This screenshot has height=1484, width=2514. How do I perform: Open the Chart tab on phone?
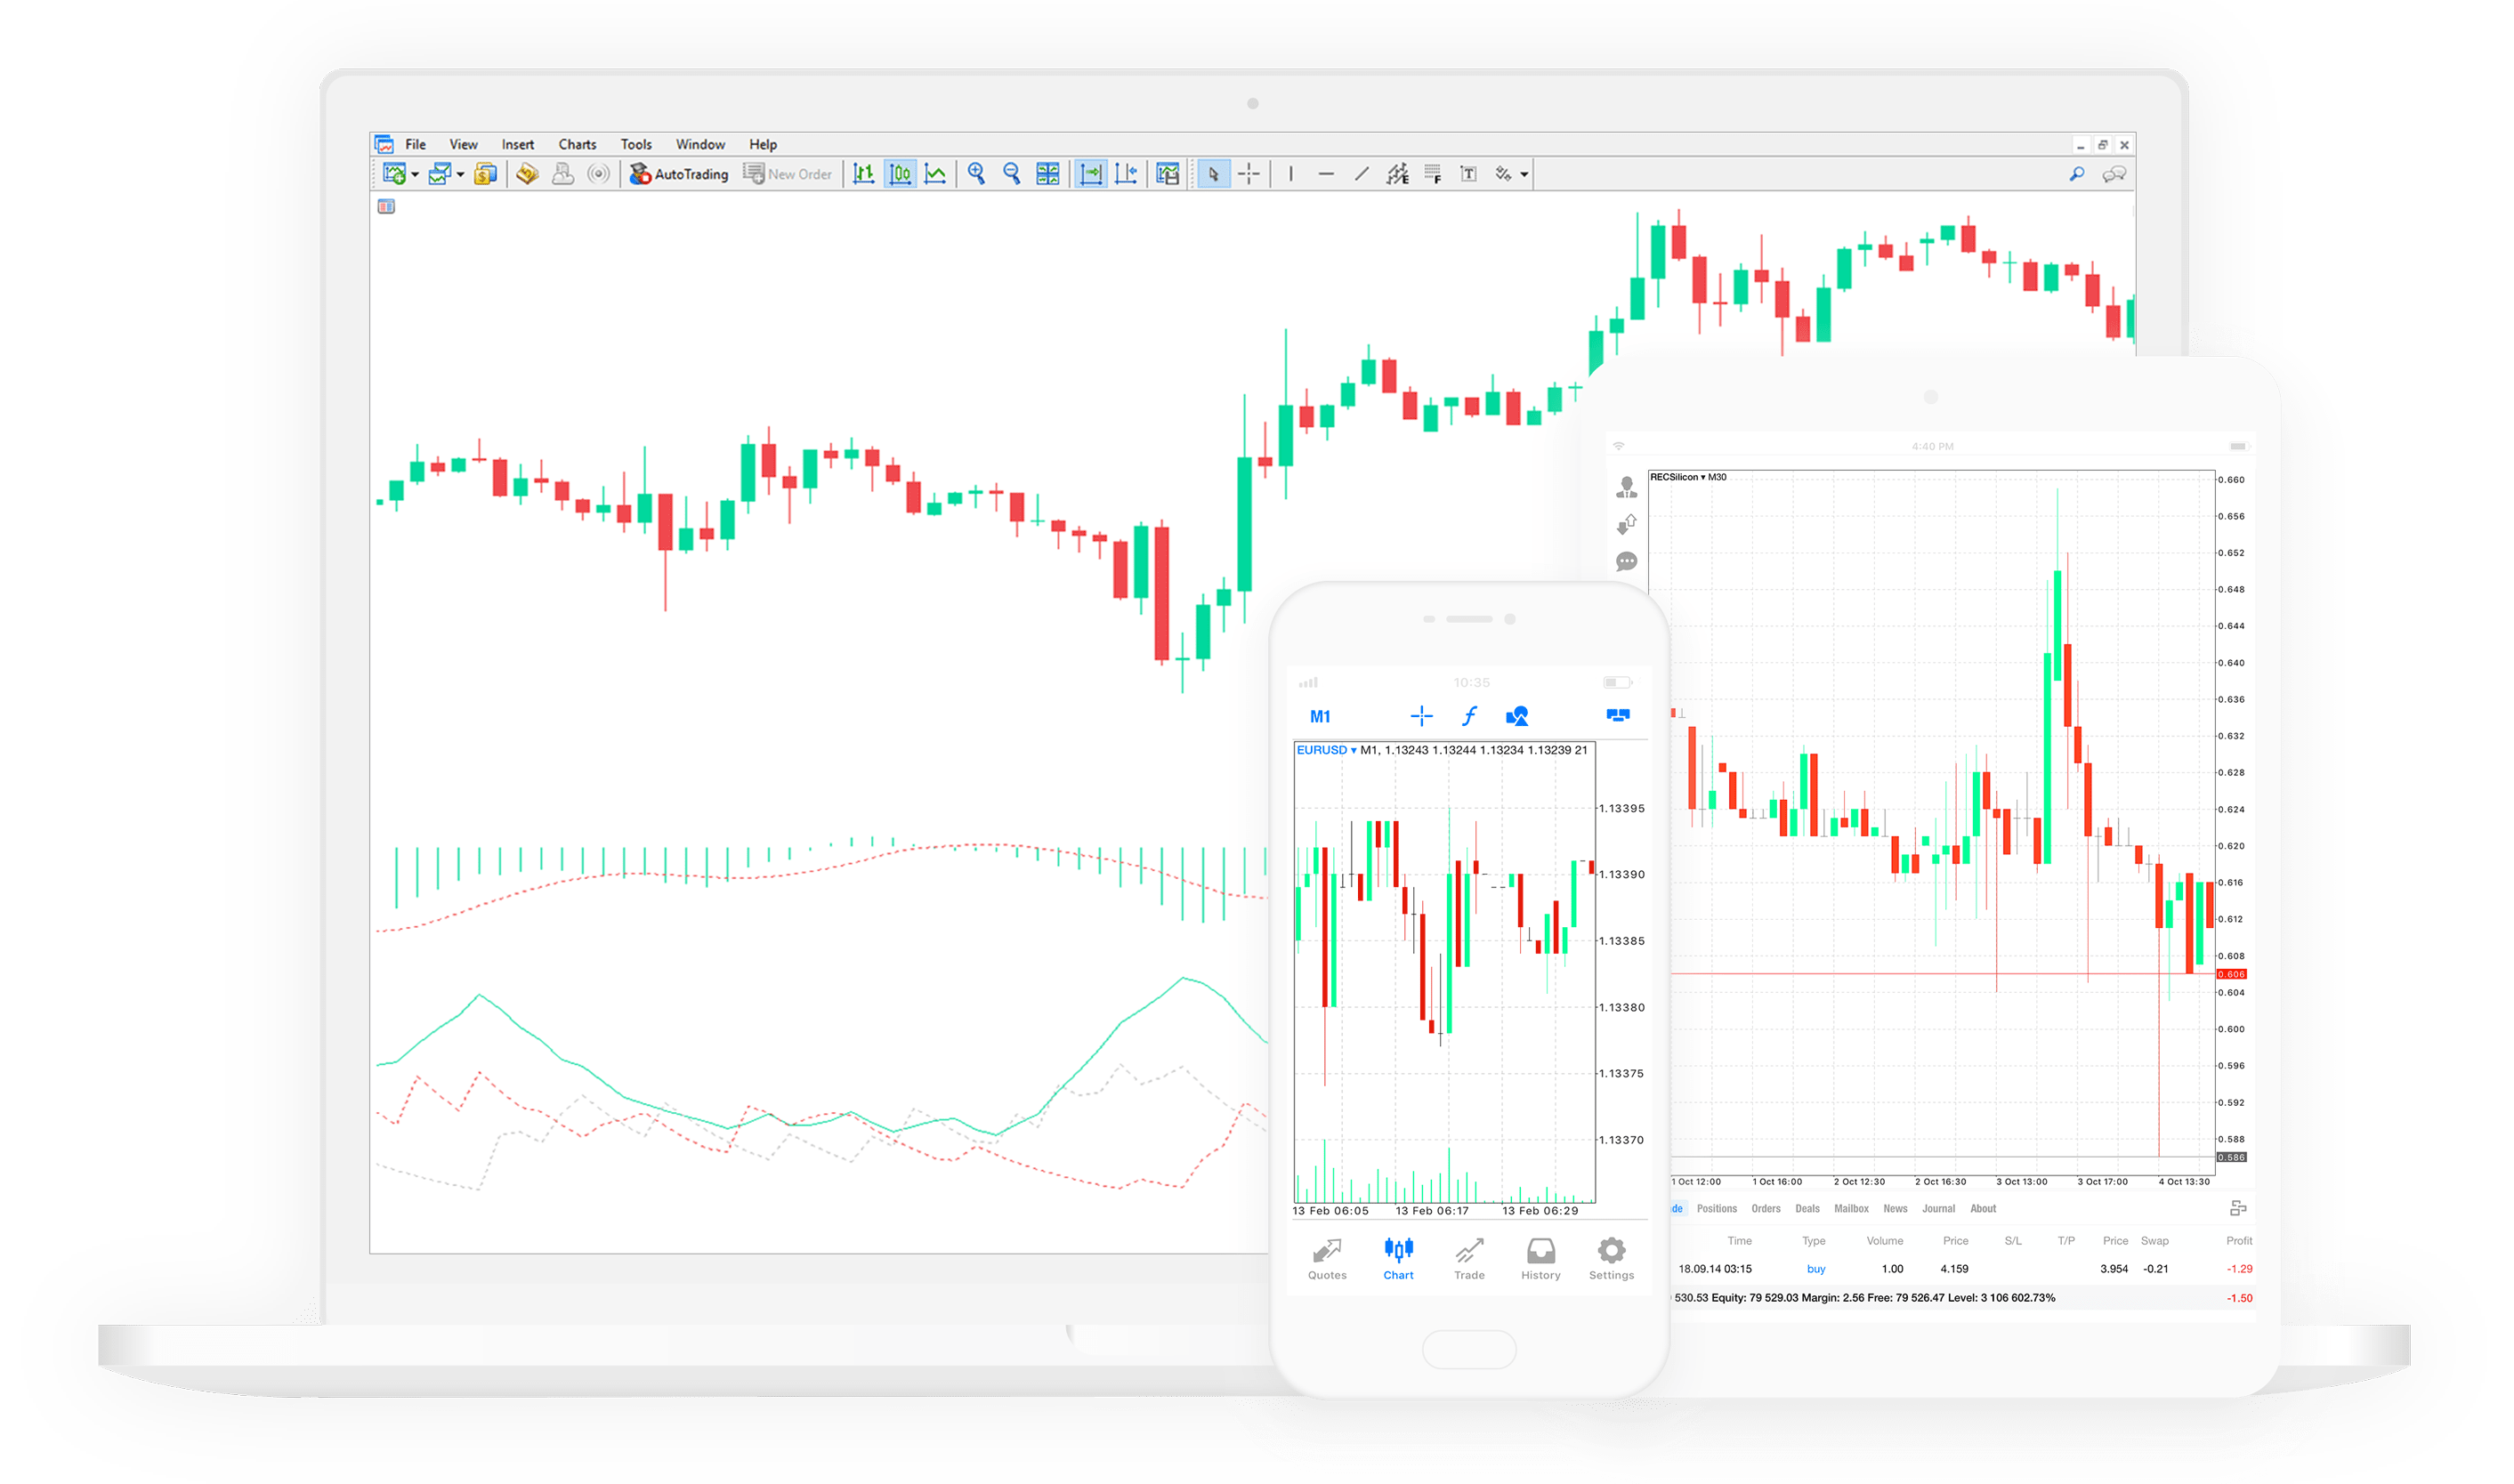1398,1259
